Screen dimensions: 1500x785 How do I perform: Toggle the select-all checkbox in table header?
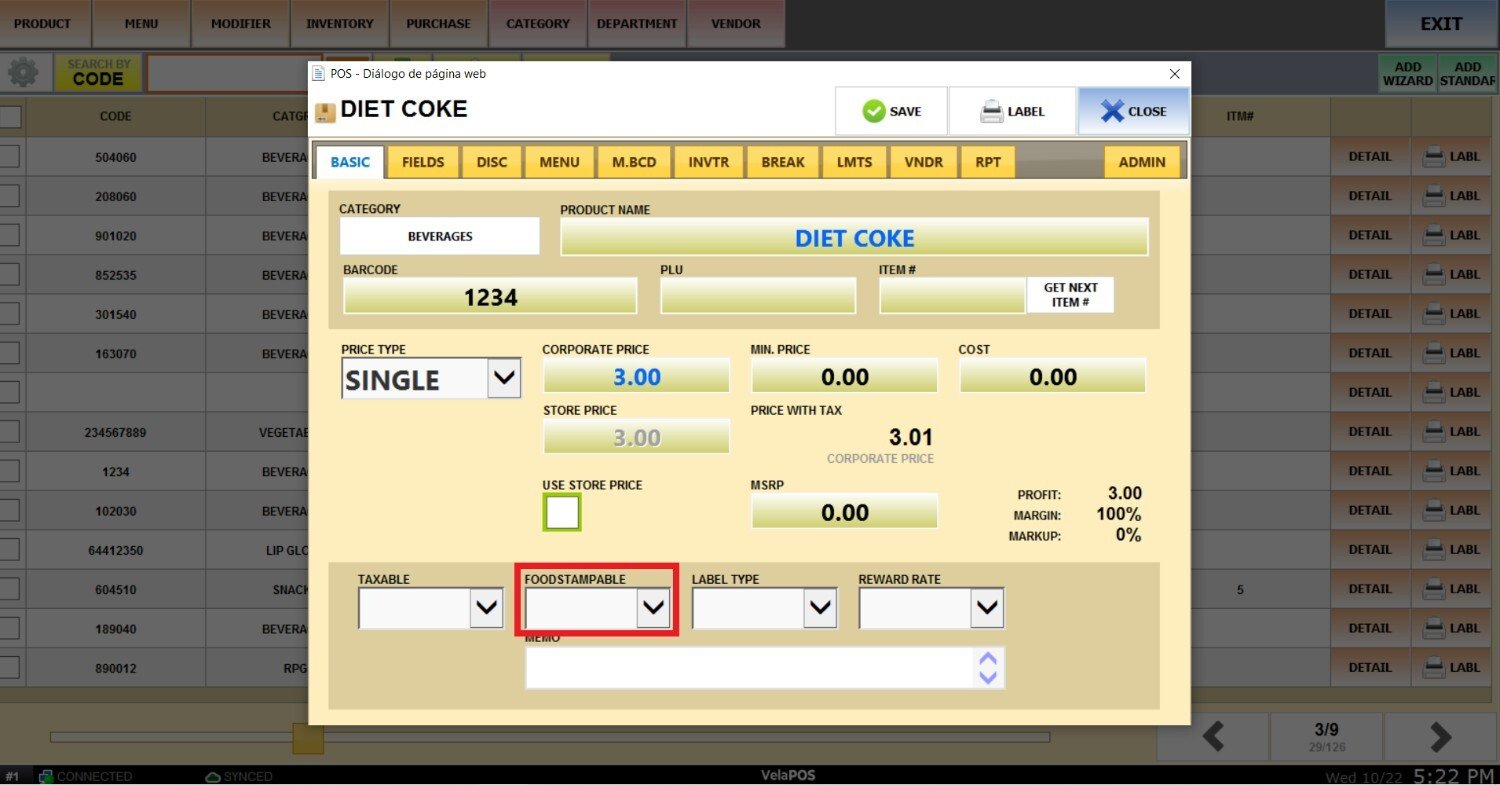click(10, 116)
